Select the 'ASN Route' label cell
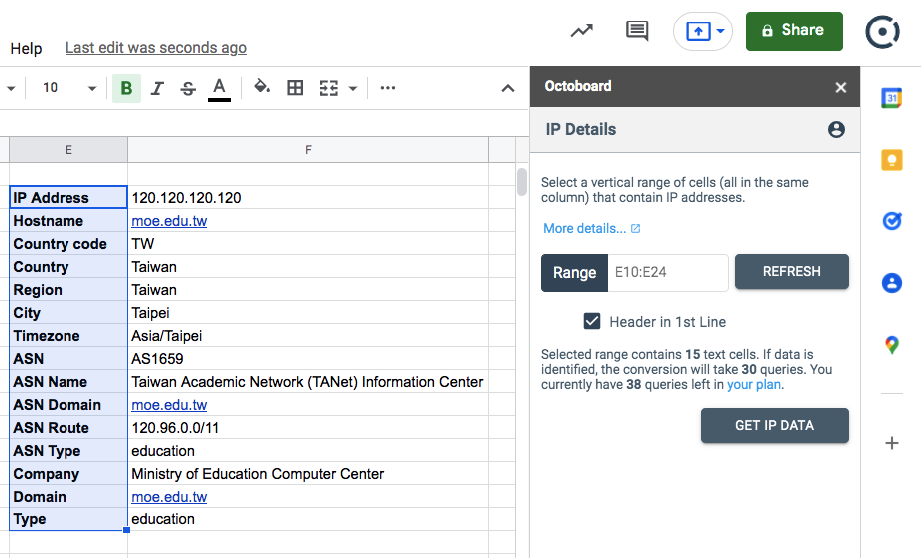This screenshot has height=558, width=921. point(68,428)
